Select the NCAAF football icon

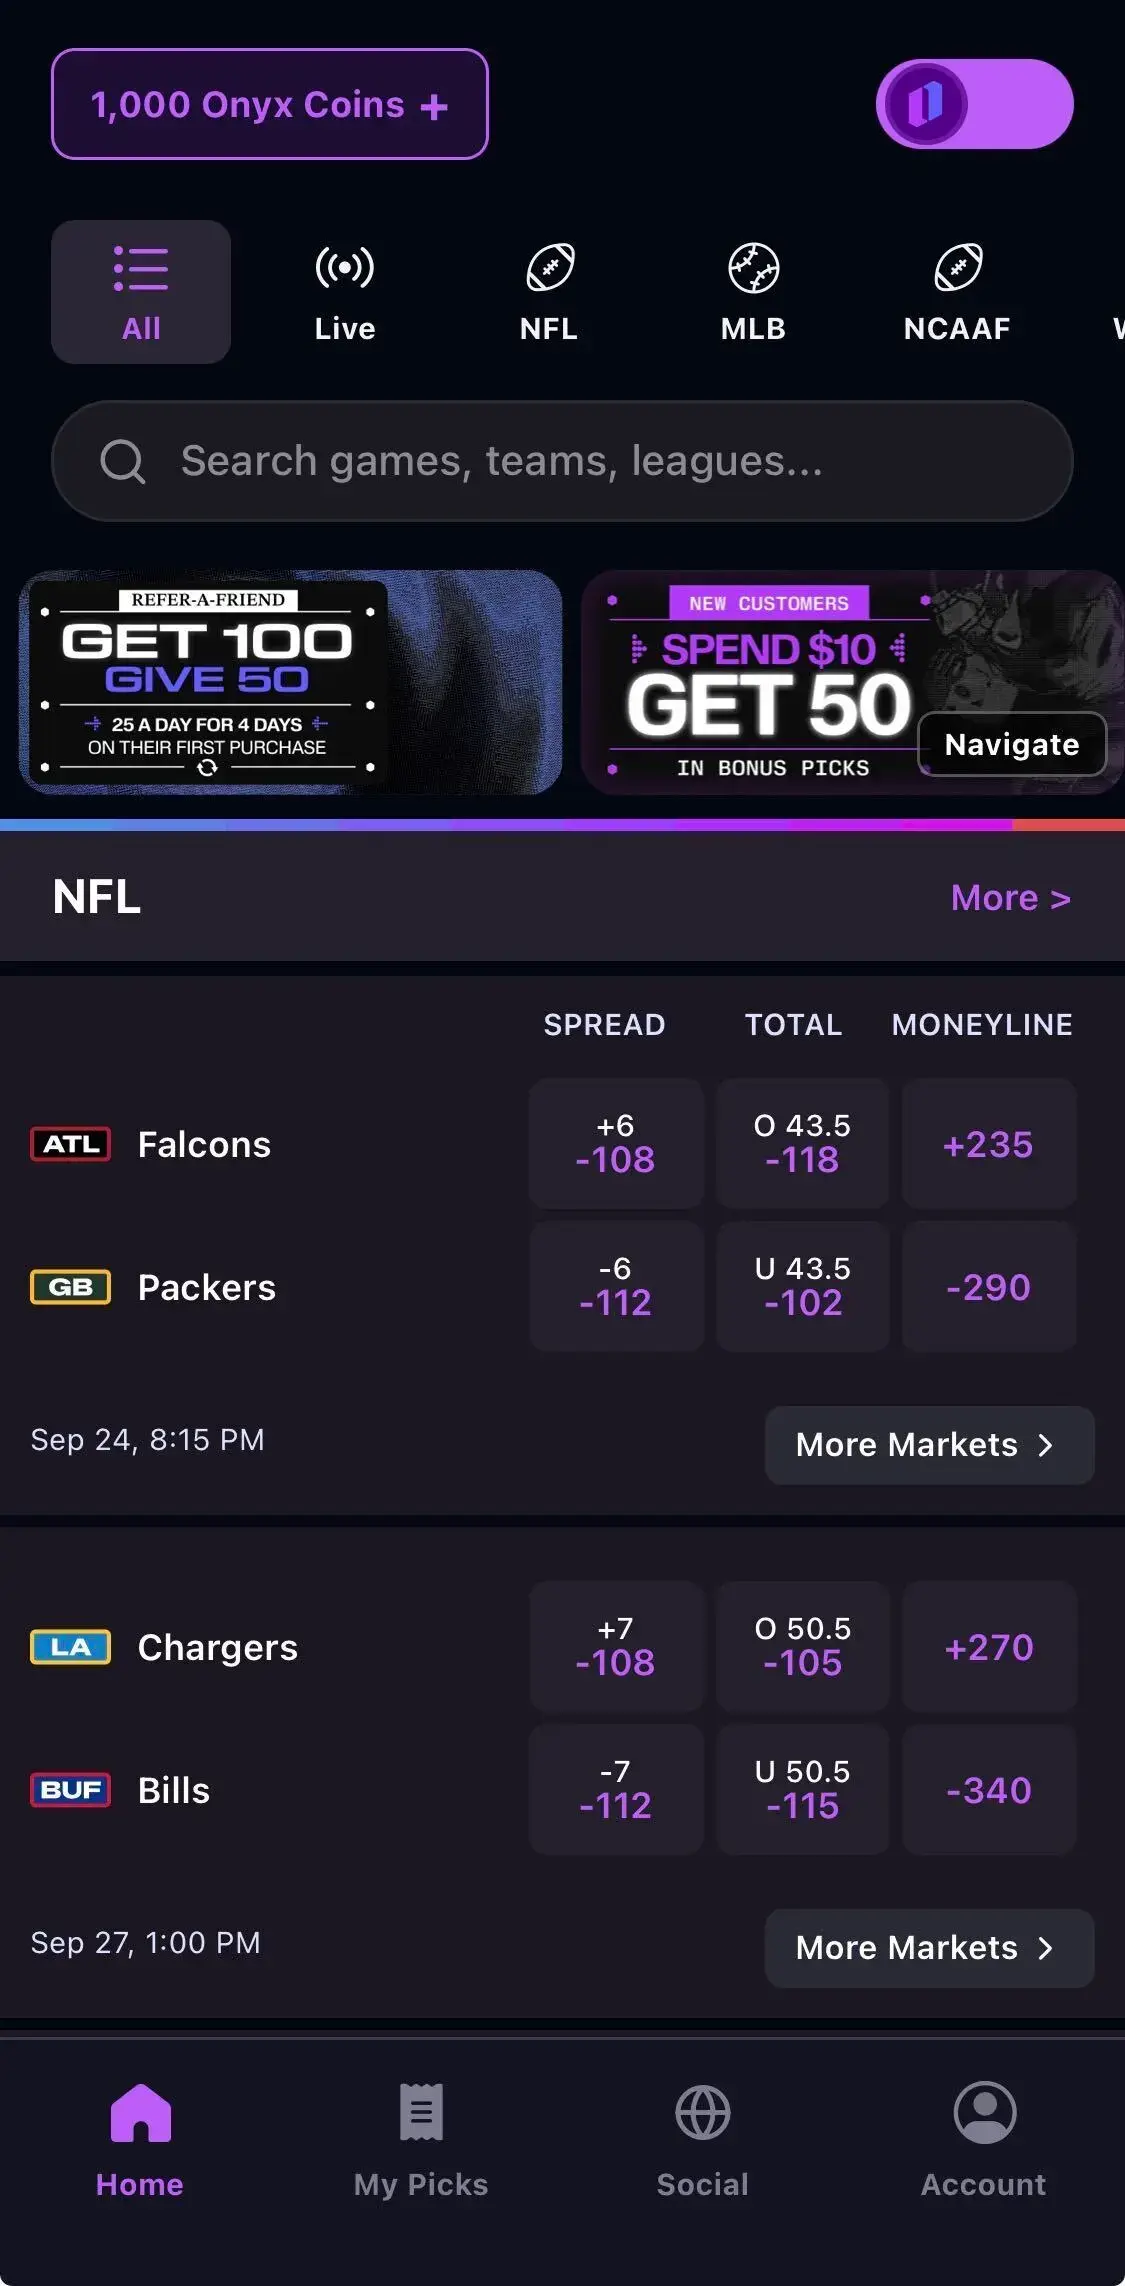958,268
